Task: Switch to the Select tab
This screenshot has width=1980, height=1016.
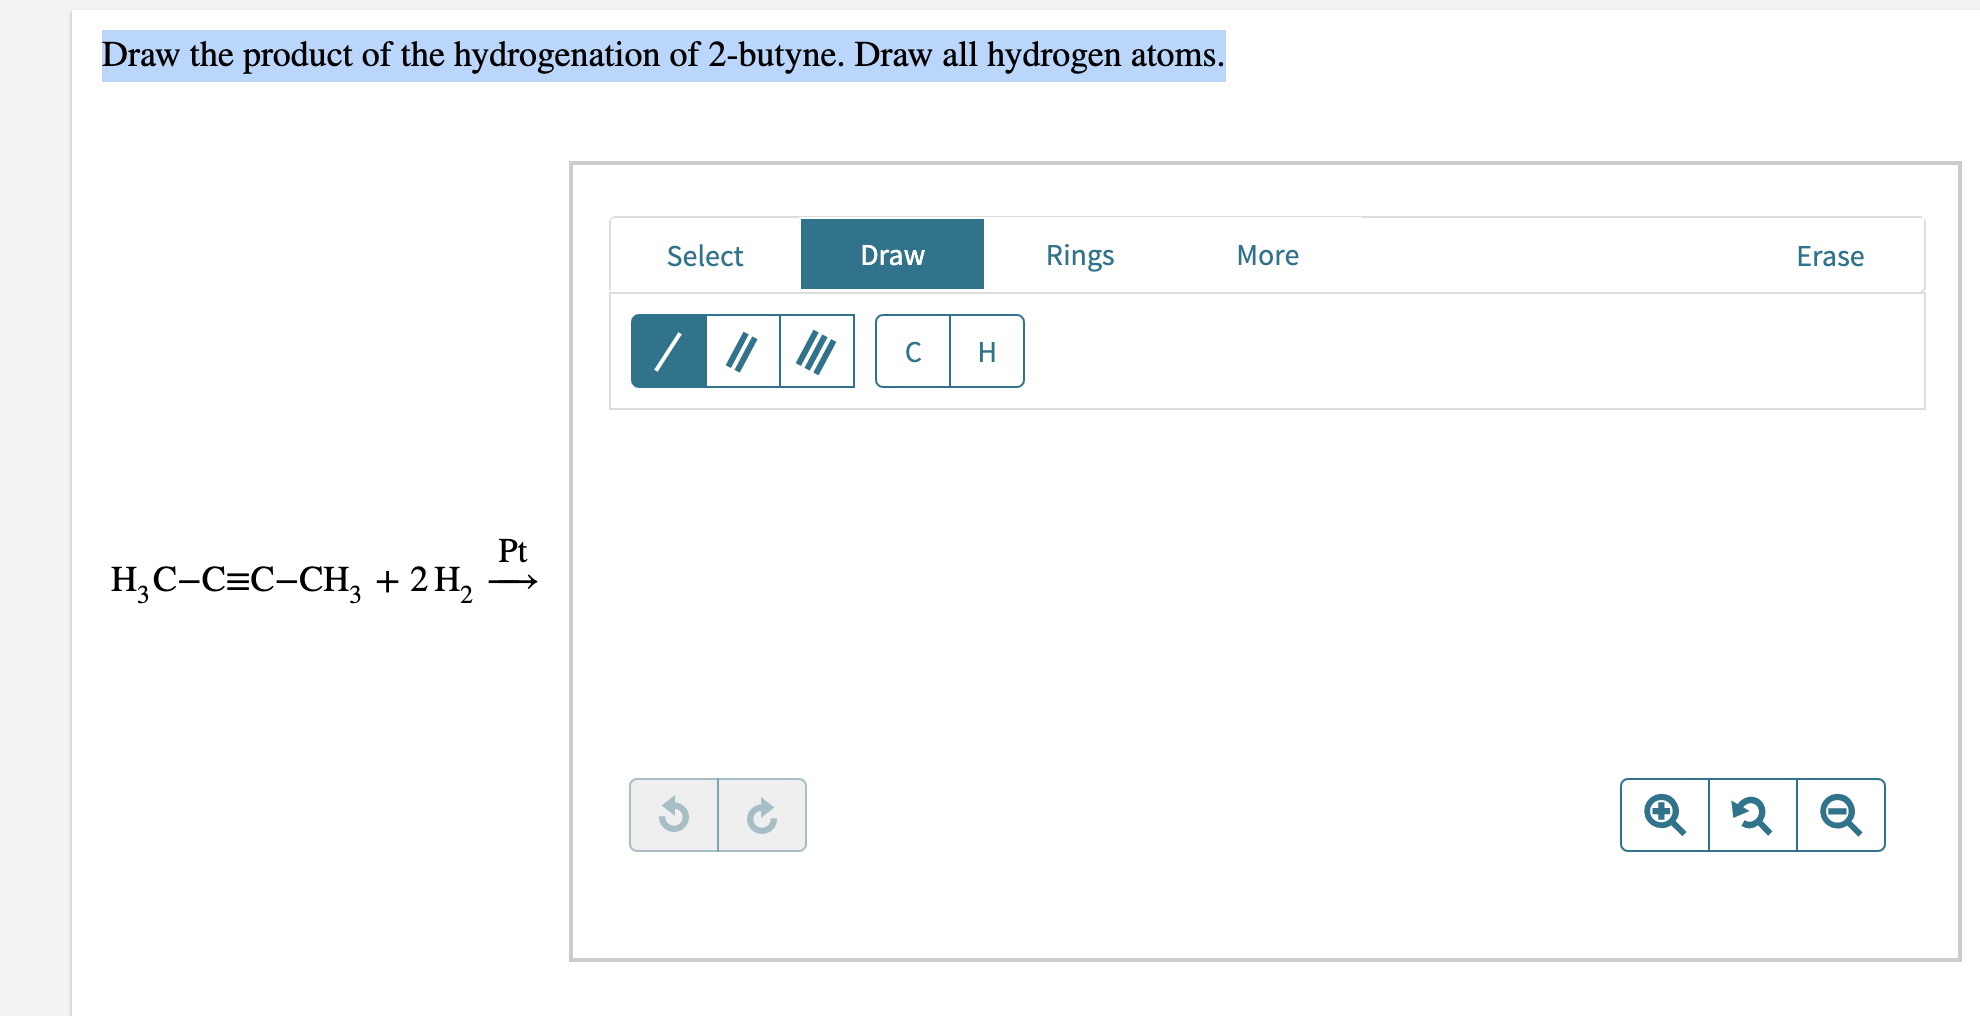Action: [x=705, y=256]
